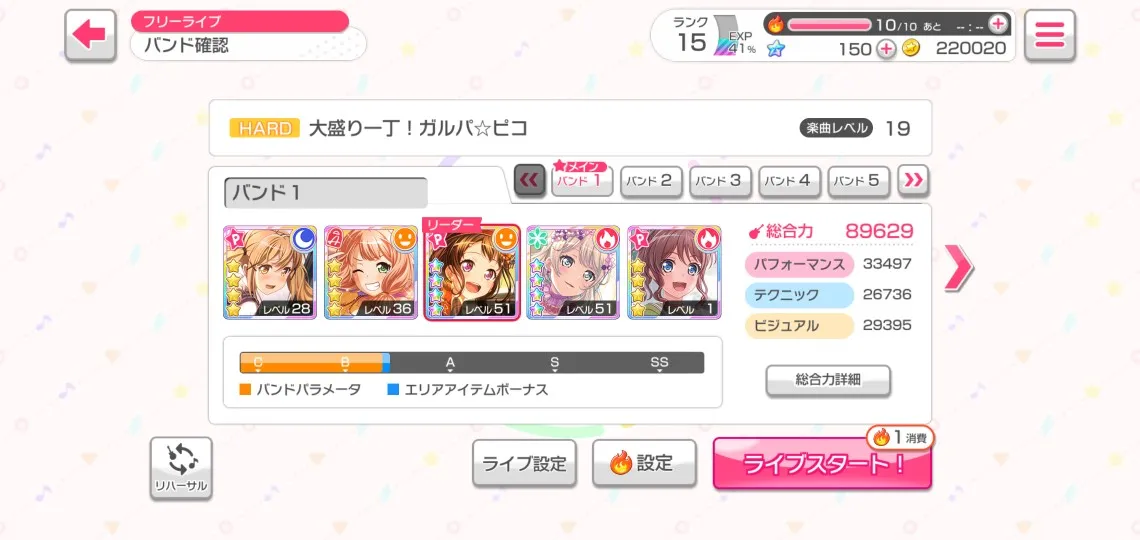
Task: Start the live with ライブスタート button
Action: 822,464
